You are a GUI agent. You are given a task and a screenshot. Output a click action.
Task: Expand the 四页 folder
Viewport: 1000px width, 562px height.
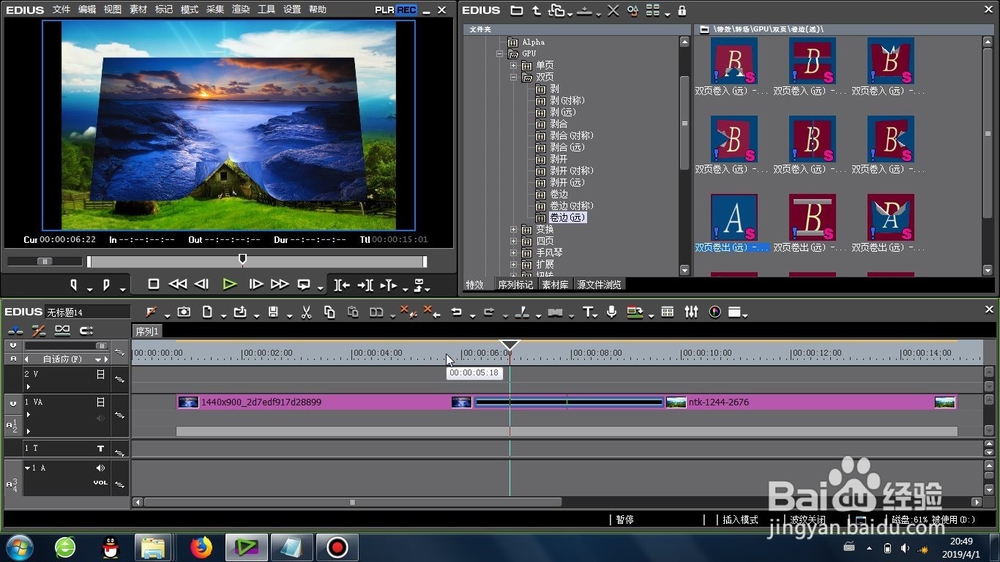[513, 240]
